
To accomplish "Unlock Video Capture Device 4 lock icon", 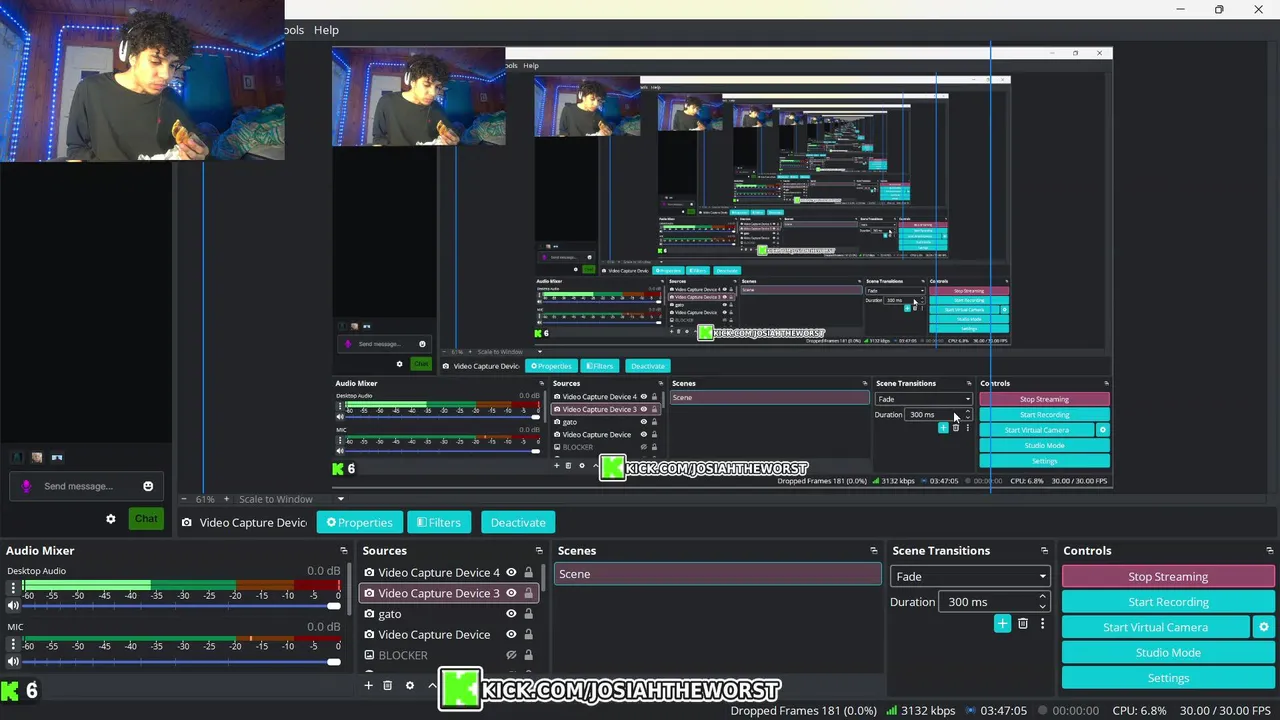I will tap(529, 573).
